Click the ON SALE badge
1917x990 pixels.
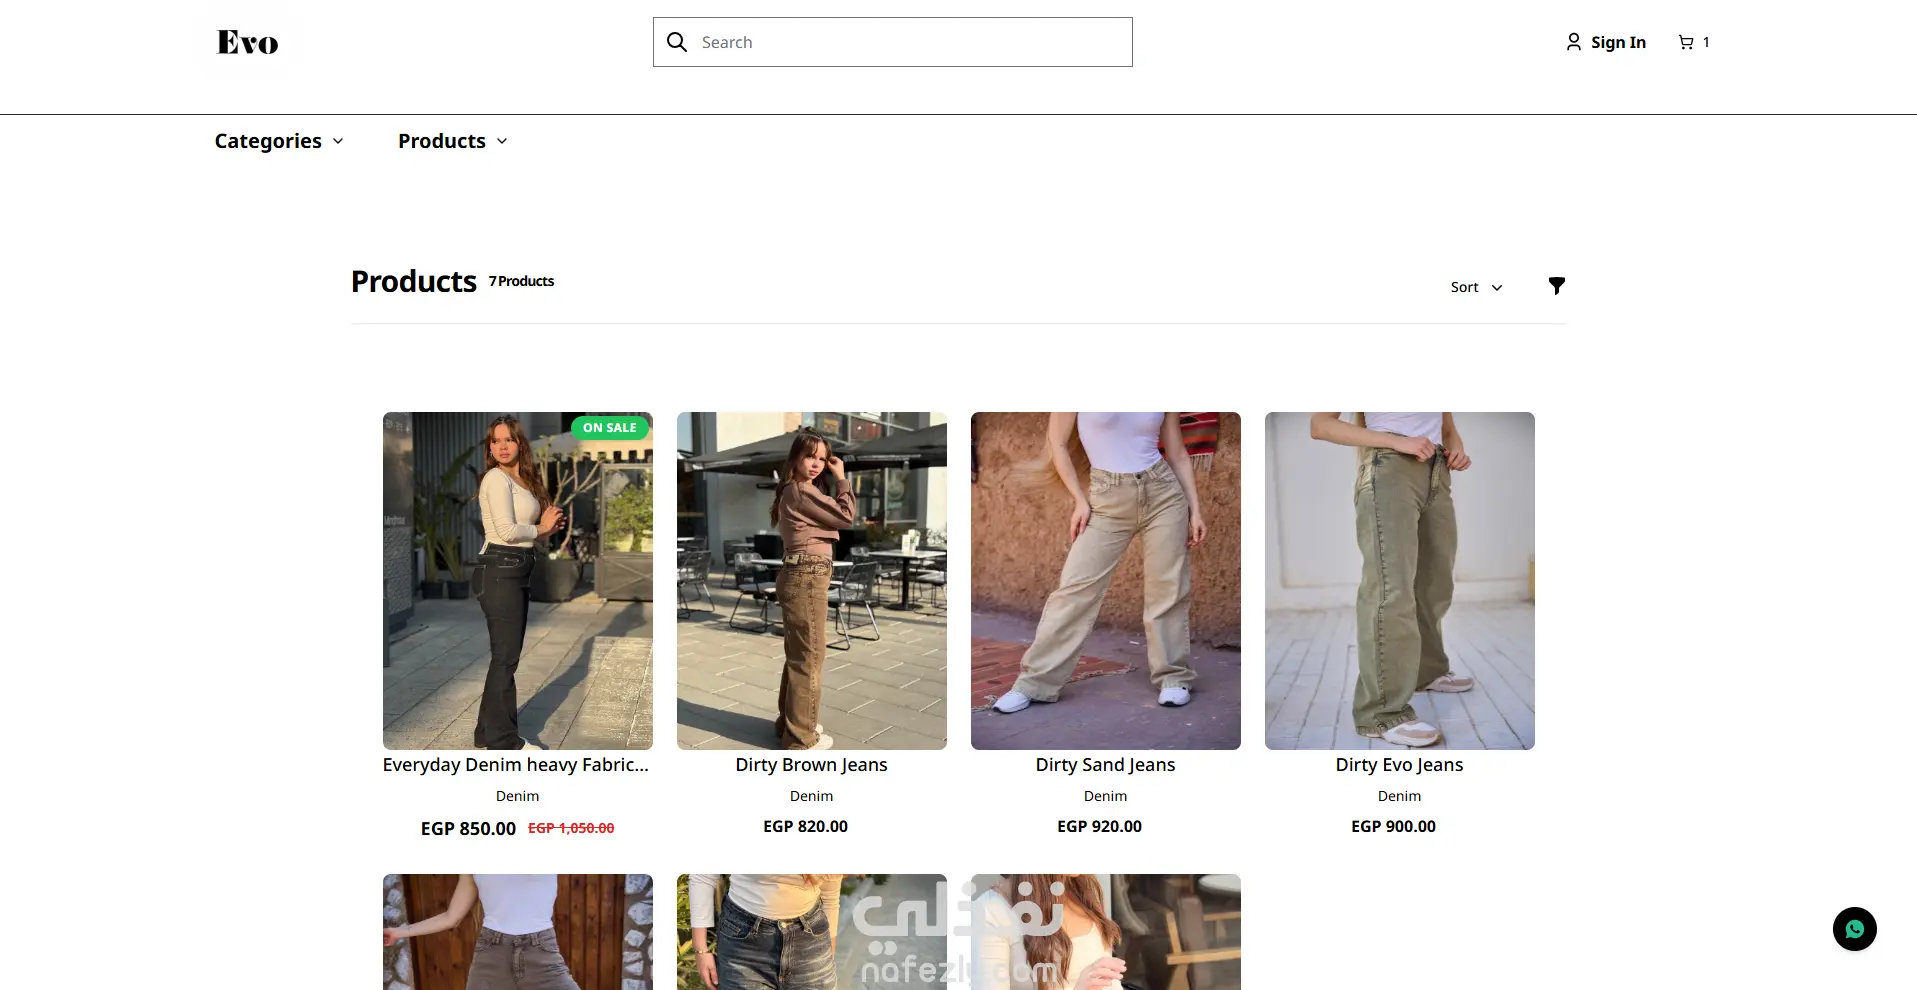tap(610, 428)
